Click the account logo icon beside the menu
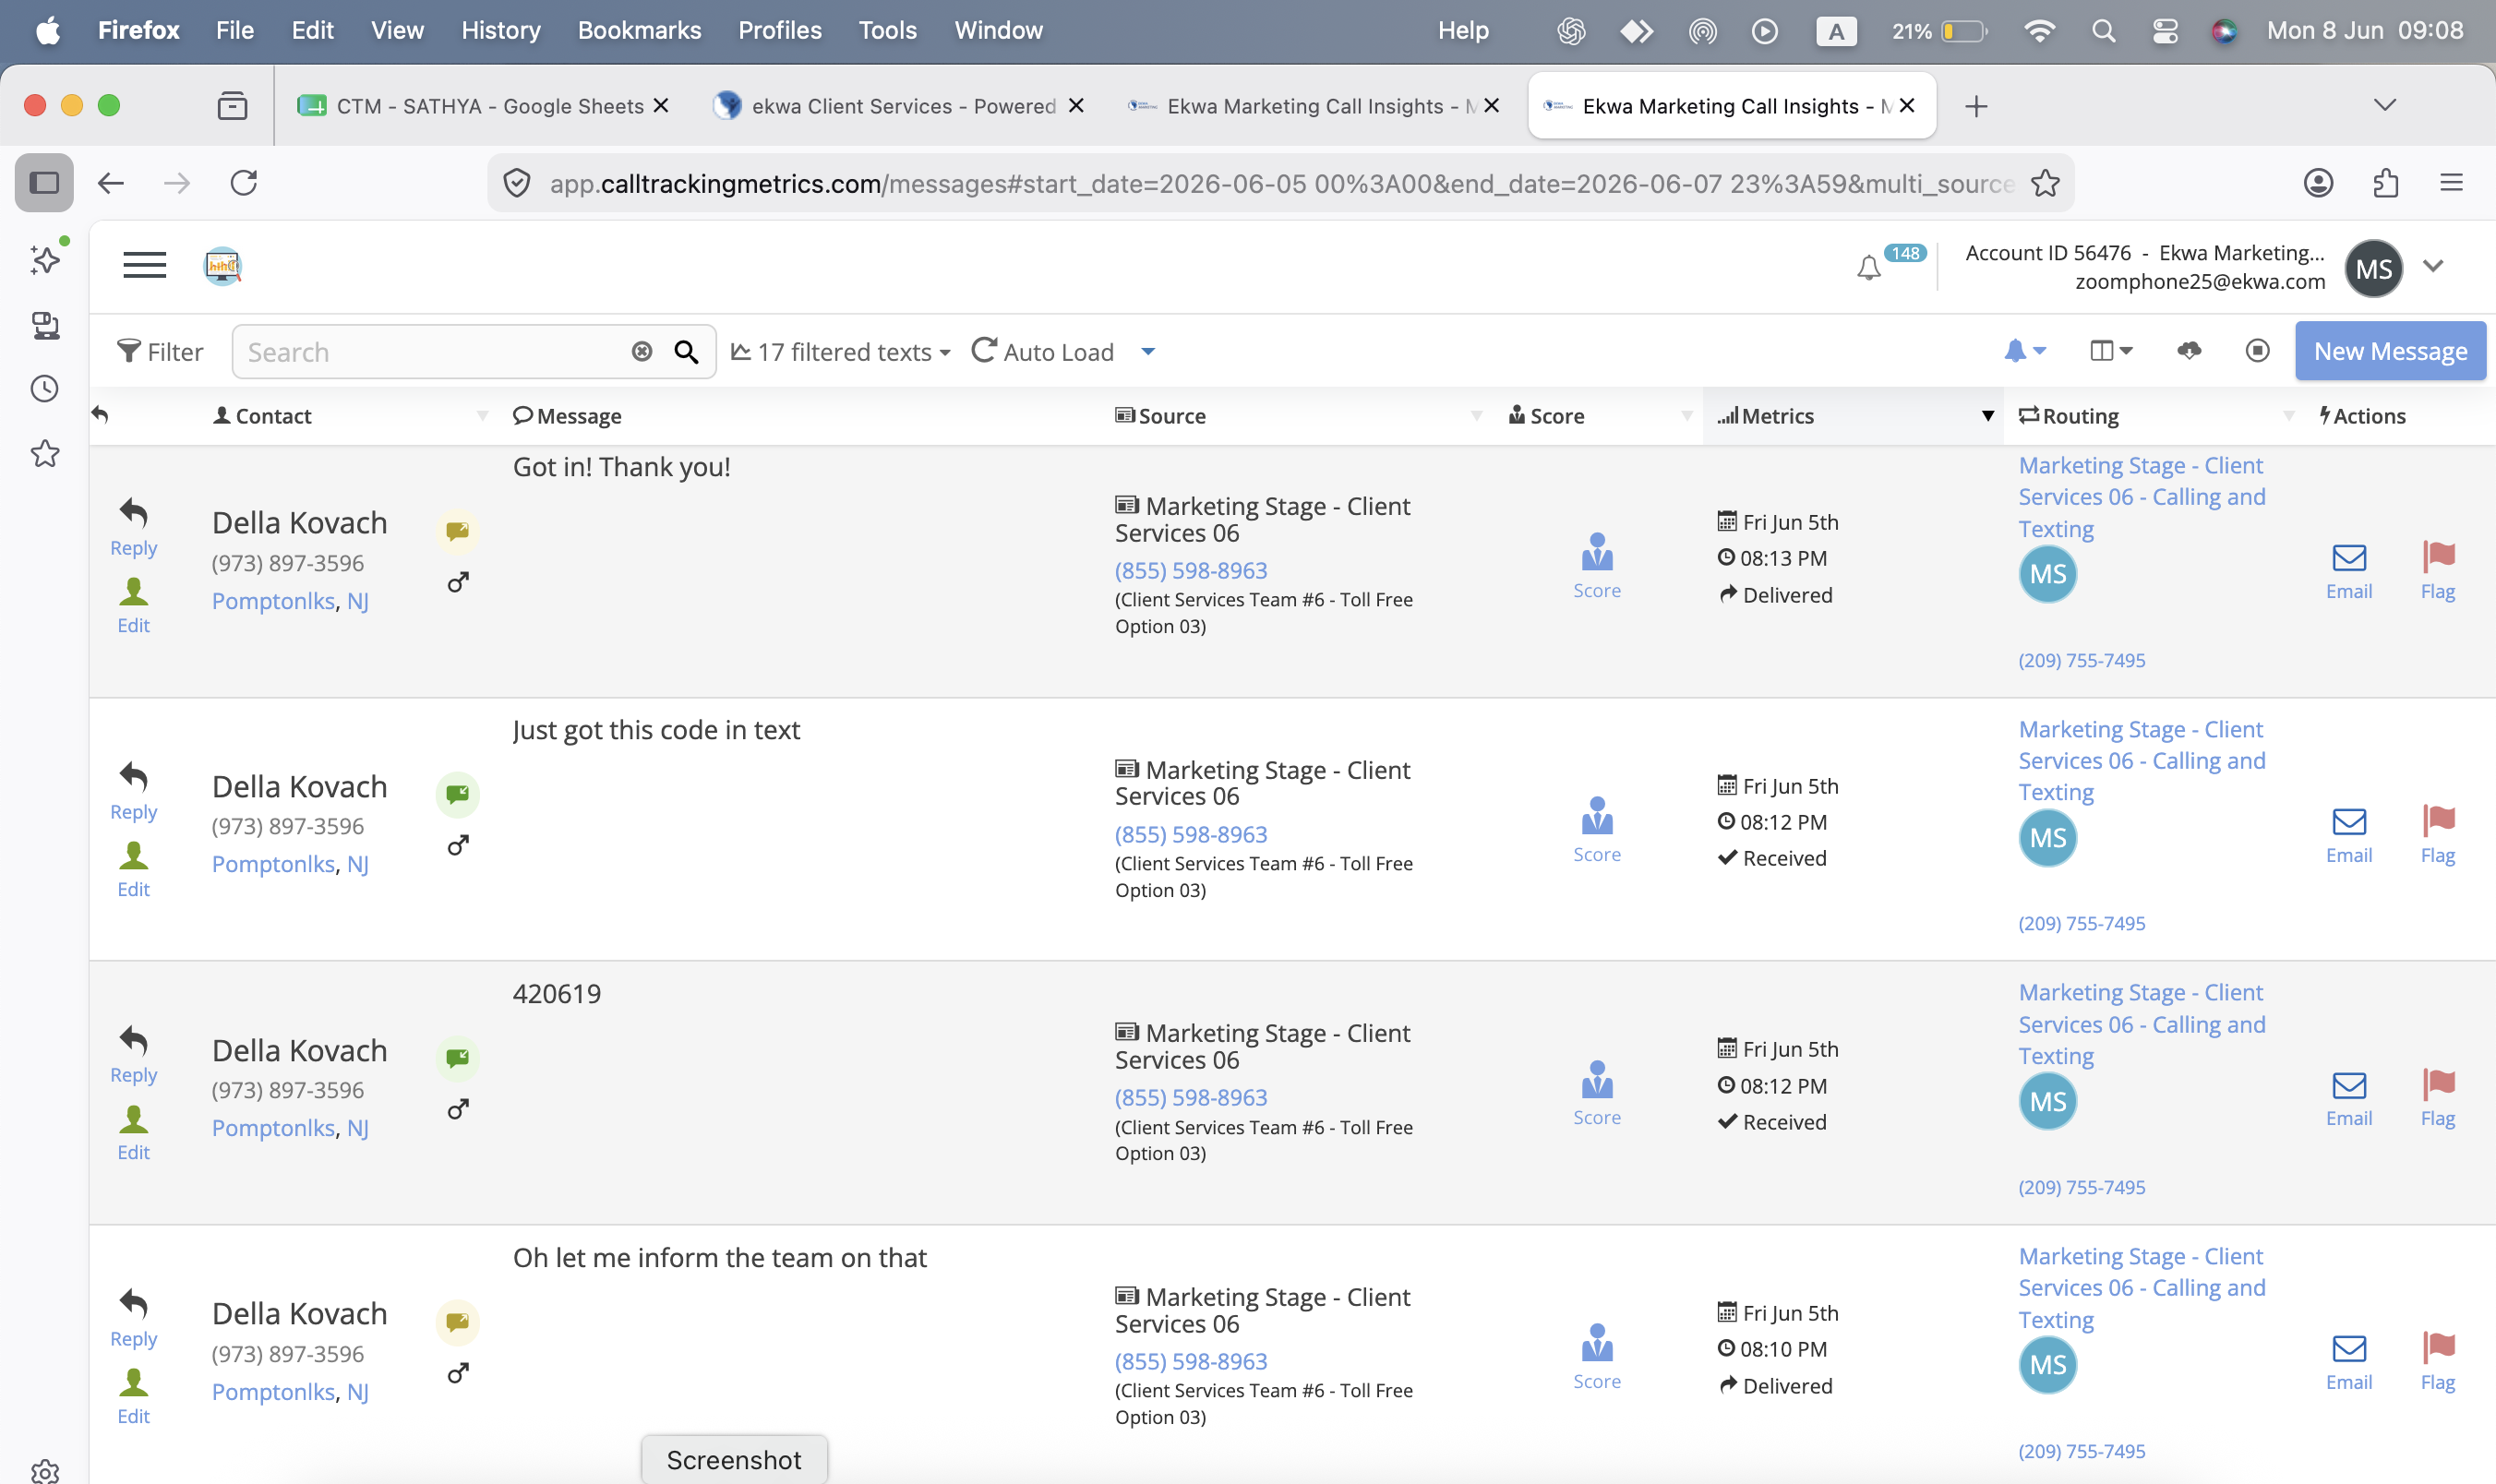This screenshot has width=2496, height=1484. click(222, 266)
